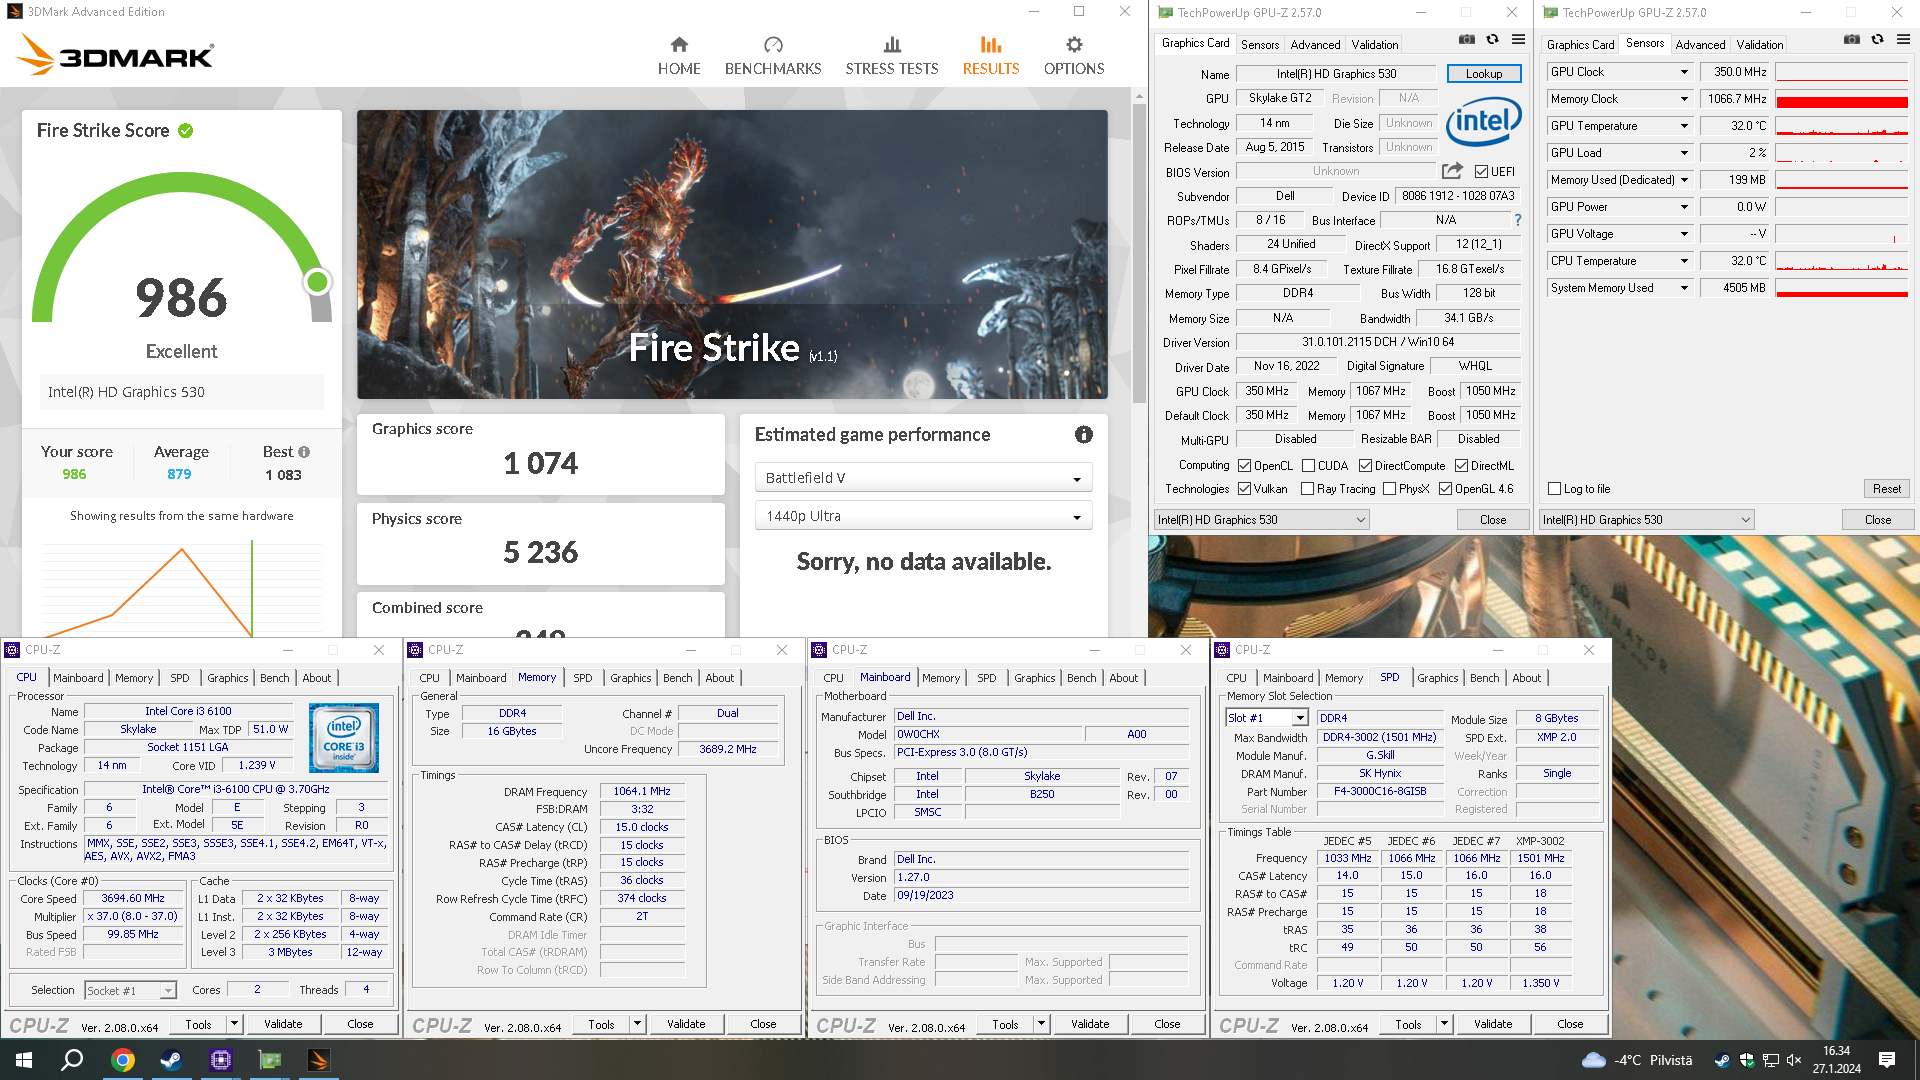The width and height of the screenshot is (1920, 1080).
Task: Toggle CUDA checkbox in GPU-Z
Action: 1308,466
